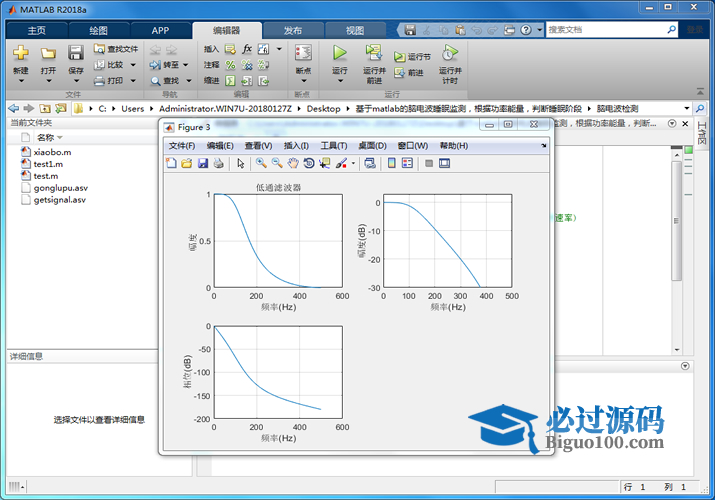Select the rotate 3D tool in Figure 3
The height and width of the screenshot is (500, 715).
(309, 163)
